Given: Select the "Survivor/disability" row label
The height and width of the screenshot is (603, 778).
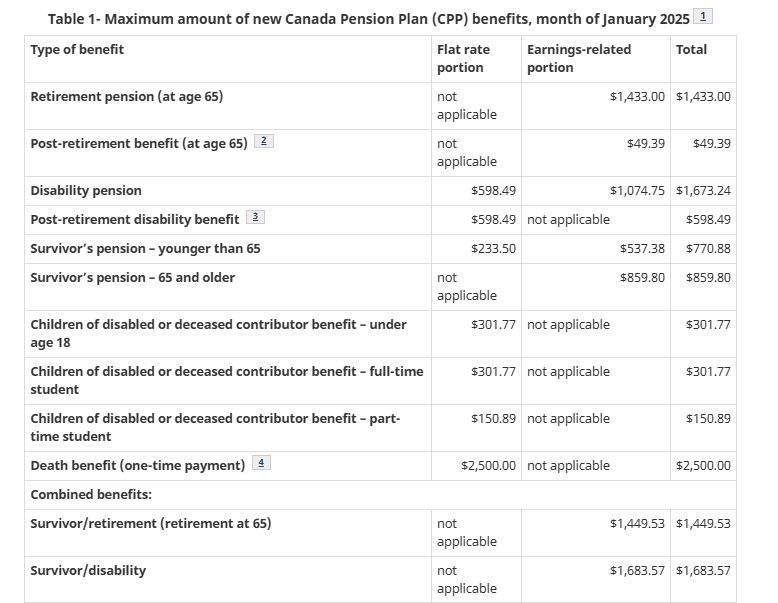Looking at the screenshot, I should pos(88,571).
